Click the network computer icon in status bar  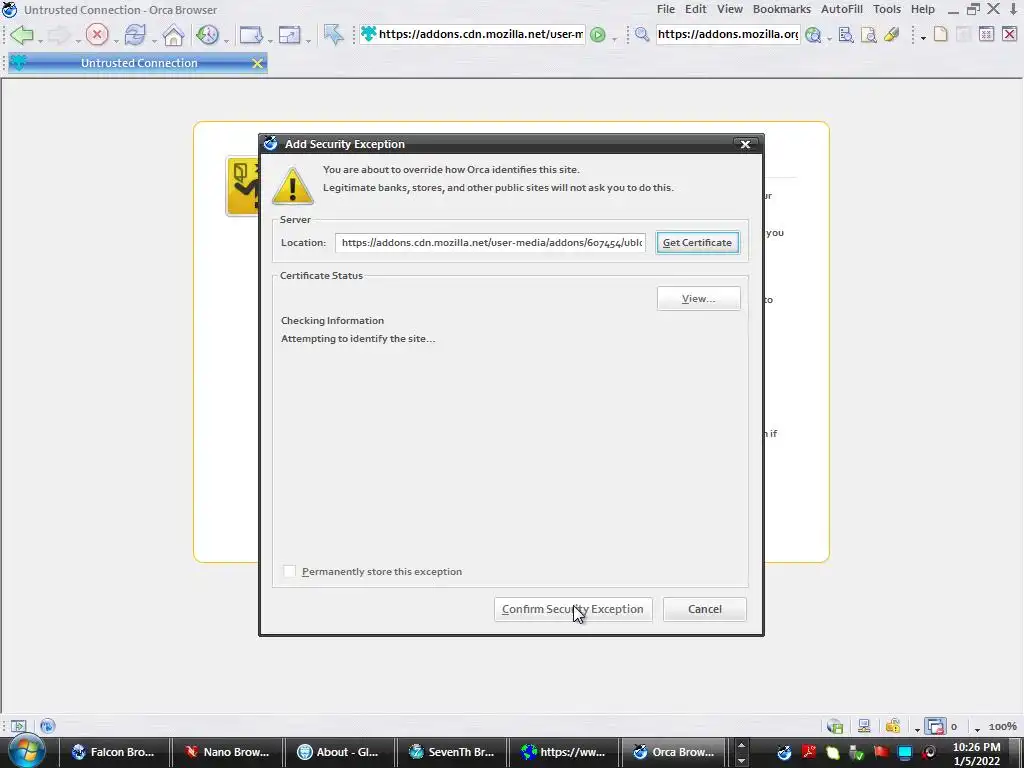[864, 726]
